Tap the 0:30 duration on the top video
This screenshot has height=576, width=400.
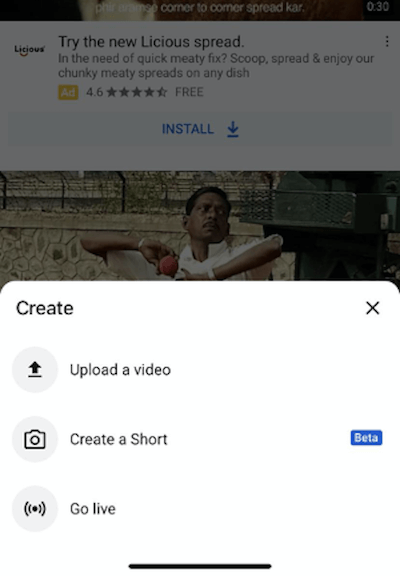tap(378, 7)
